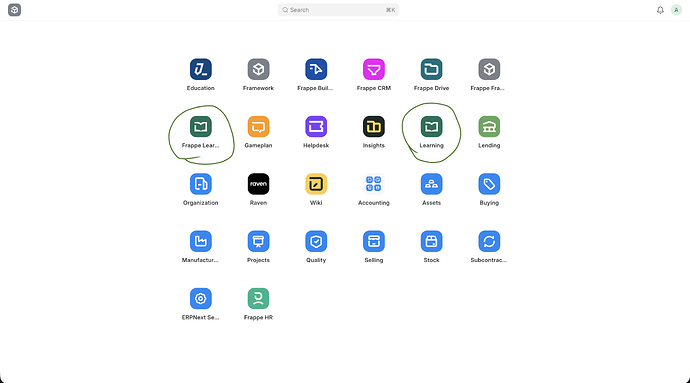
Task: Open the Learning app
Action: [x=431, y=127]
